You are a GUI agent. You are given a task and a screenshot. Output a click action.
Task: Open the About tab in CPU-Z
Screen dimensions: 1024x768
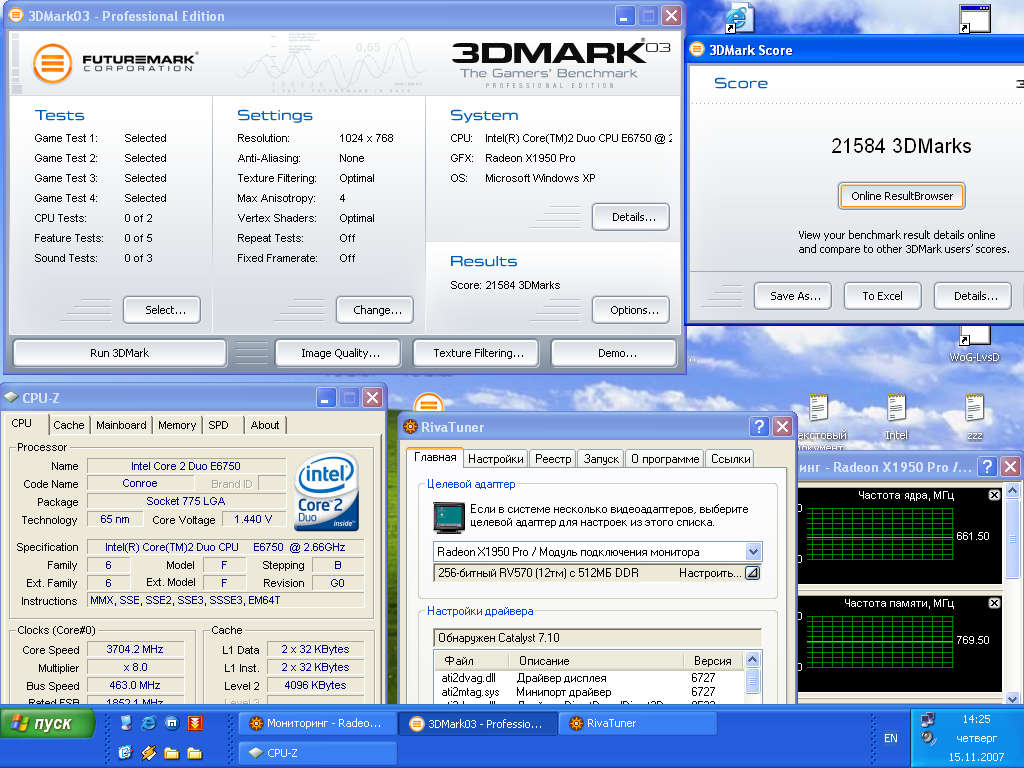(x=265, y=425)
